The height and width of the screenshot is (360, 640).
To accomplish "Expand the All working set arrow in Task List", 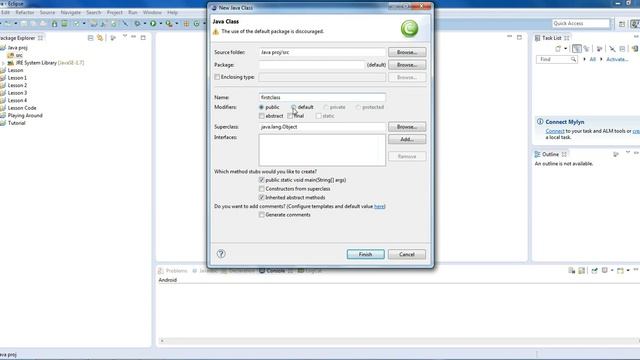I will (x=584, y=60).
